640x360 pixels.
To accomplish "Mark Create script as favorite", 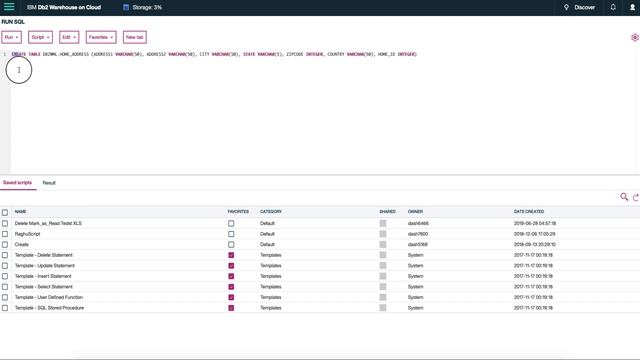I will [x=231, y=244].
